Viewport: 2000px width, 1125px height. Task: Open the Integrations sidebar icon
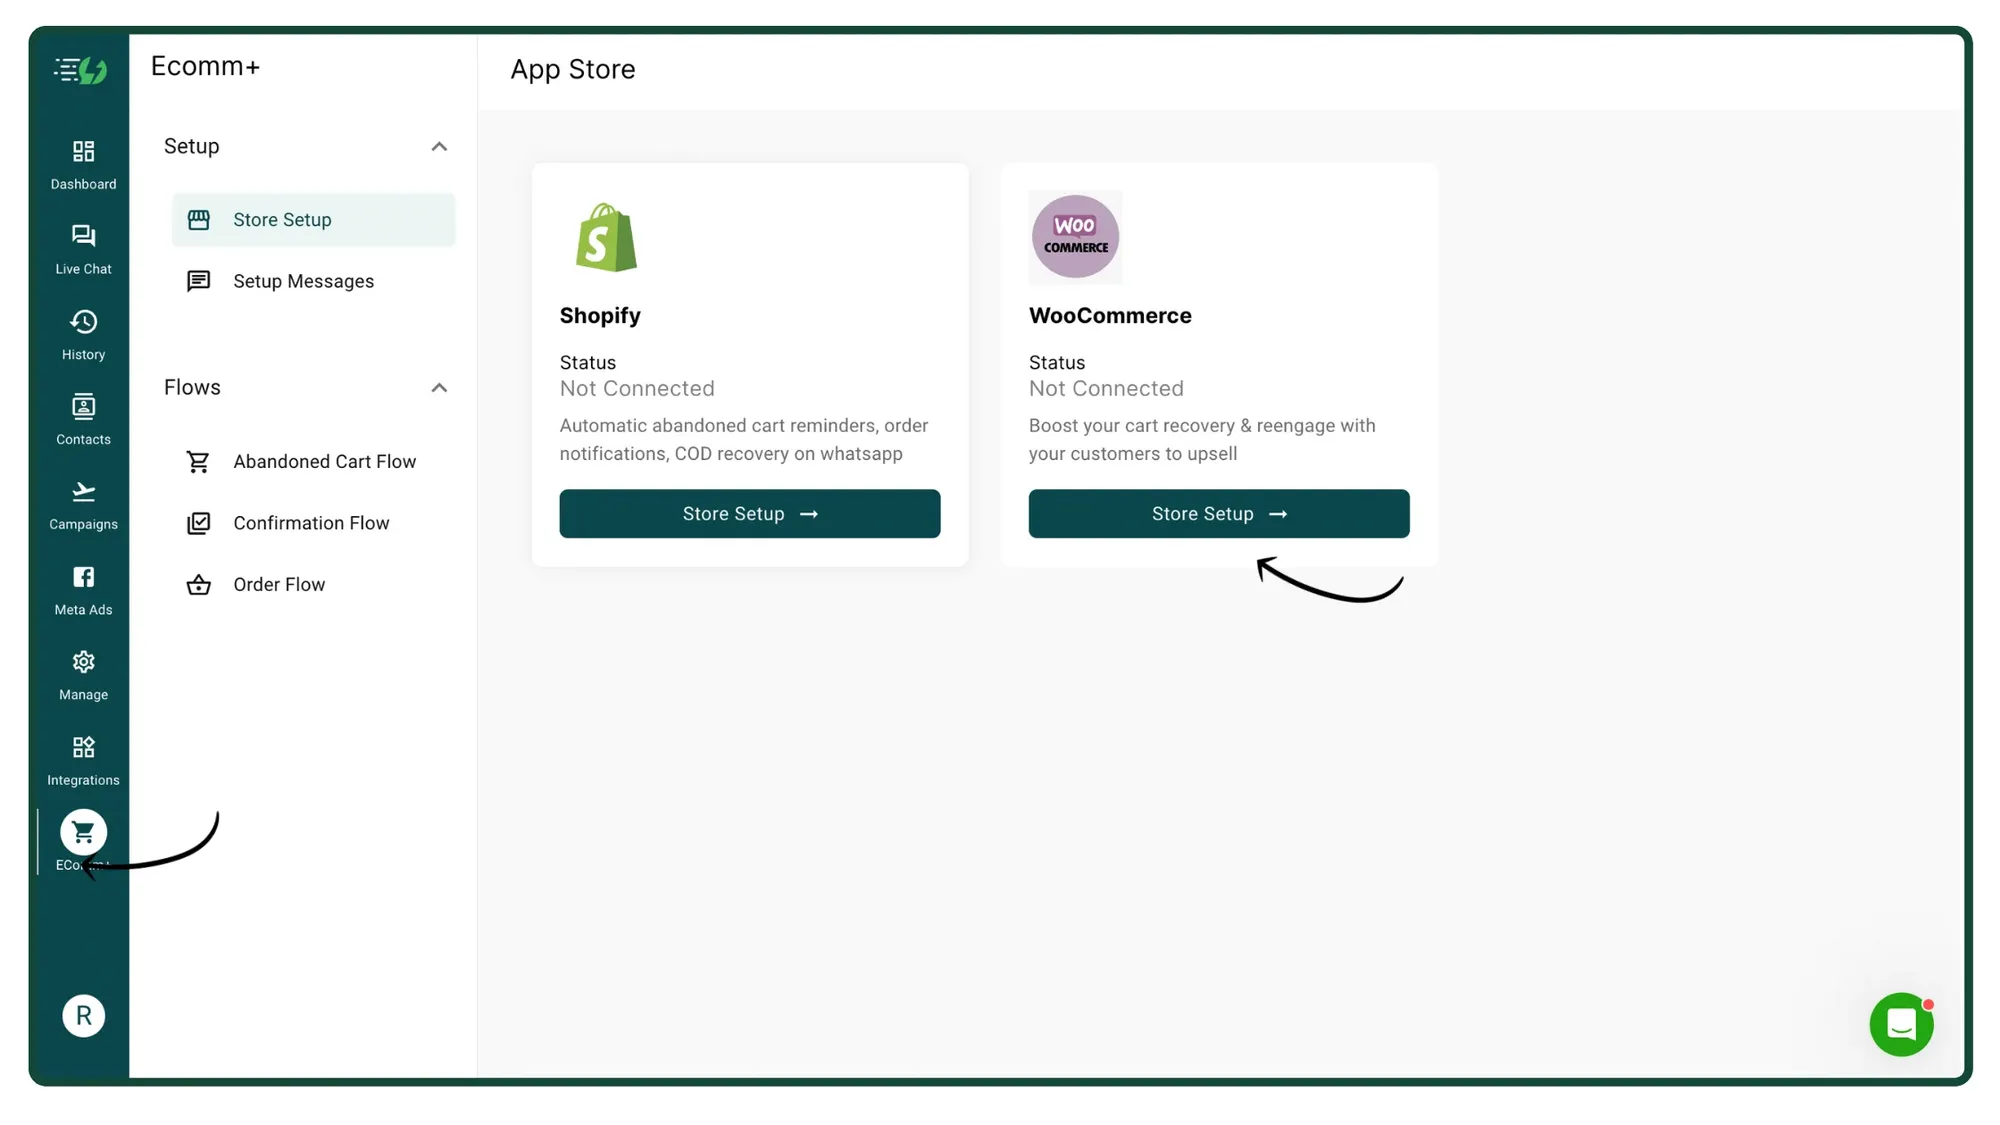coord(82,758)
